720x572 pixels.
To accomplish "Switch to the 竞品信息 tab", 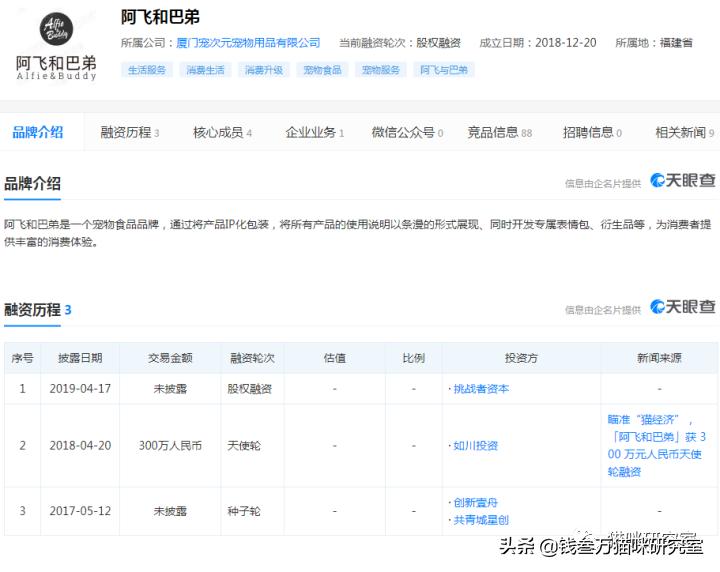I will [x=500, y=132].
